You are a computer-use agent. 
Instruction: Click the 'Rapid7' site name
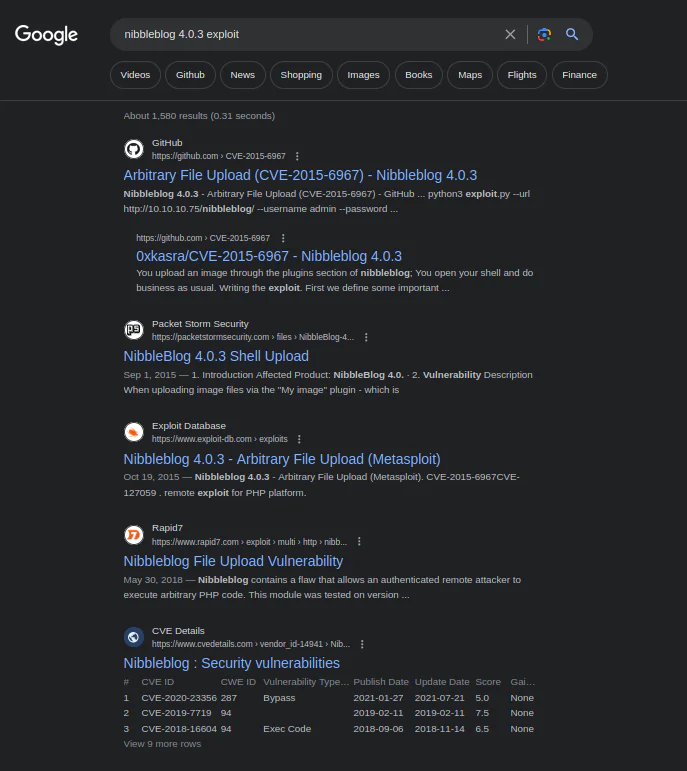pyautogui.click(x=167, y=528)
